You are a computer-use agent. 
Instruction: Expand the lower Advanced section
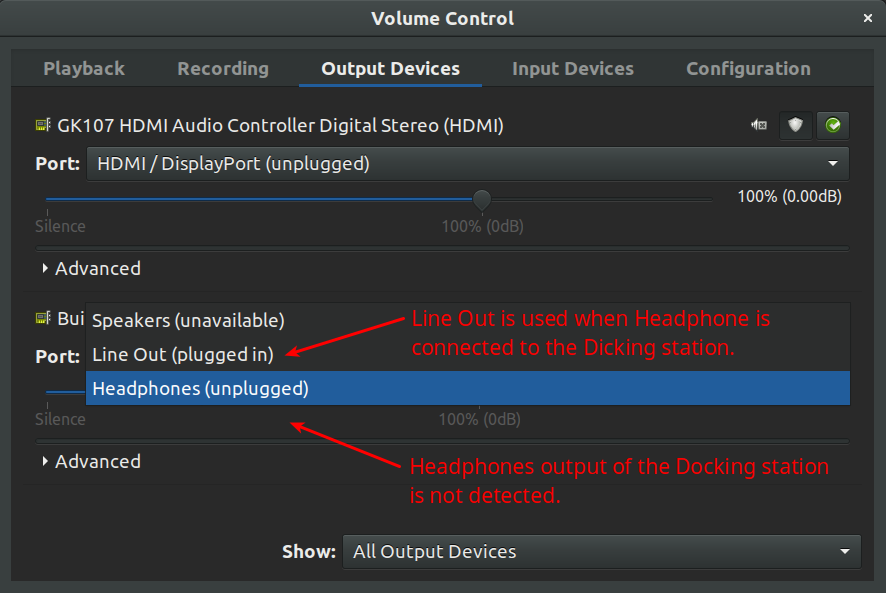click(90, 461)
